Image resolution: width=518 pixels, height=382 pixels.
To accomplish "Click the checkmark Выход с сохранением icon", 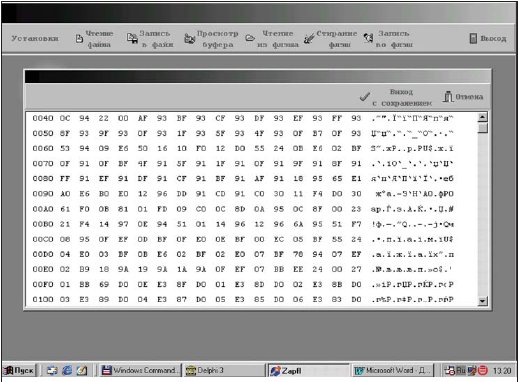I will [x=365, y=97].
